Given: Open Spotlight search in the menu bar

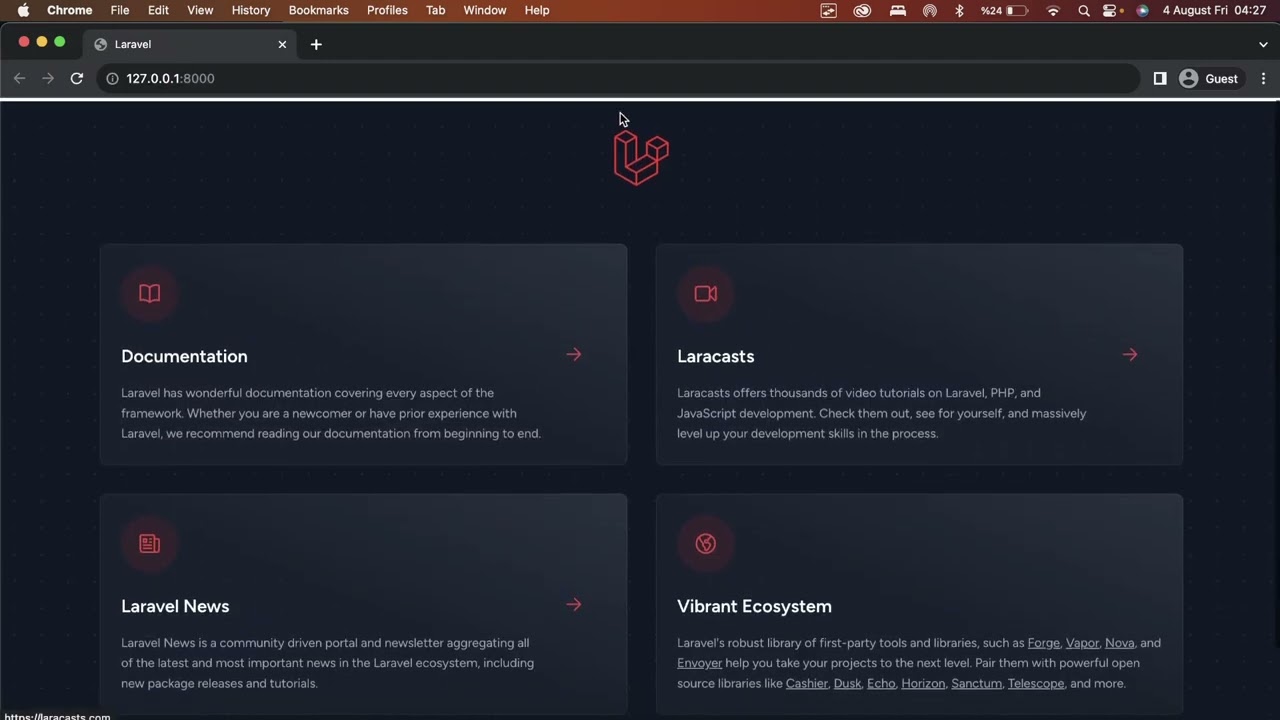Looking at the screenshot, I should 1084,10.
